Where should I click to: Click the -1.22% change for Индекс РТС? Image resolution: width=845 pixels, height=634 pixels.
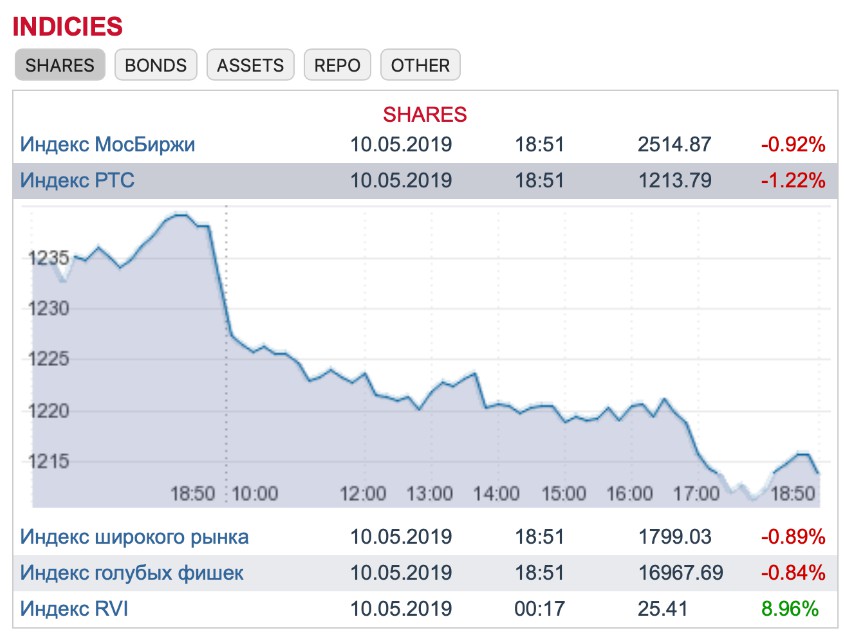793,181
